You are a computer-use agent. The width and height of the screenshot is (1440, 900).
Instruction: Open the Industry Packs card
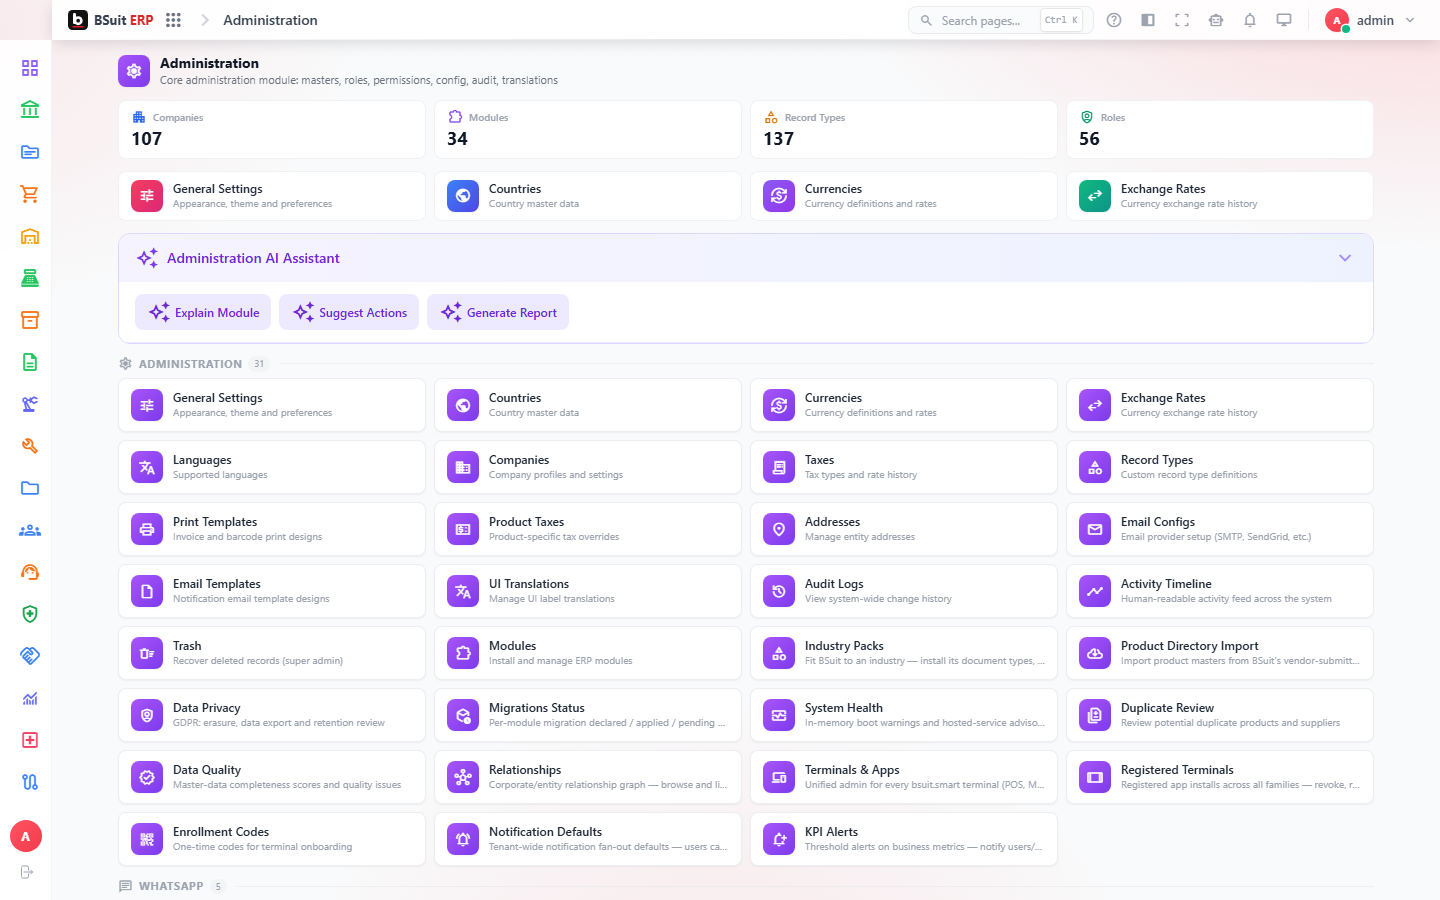coord(904,653)
